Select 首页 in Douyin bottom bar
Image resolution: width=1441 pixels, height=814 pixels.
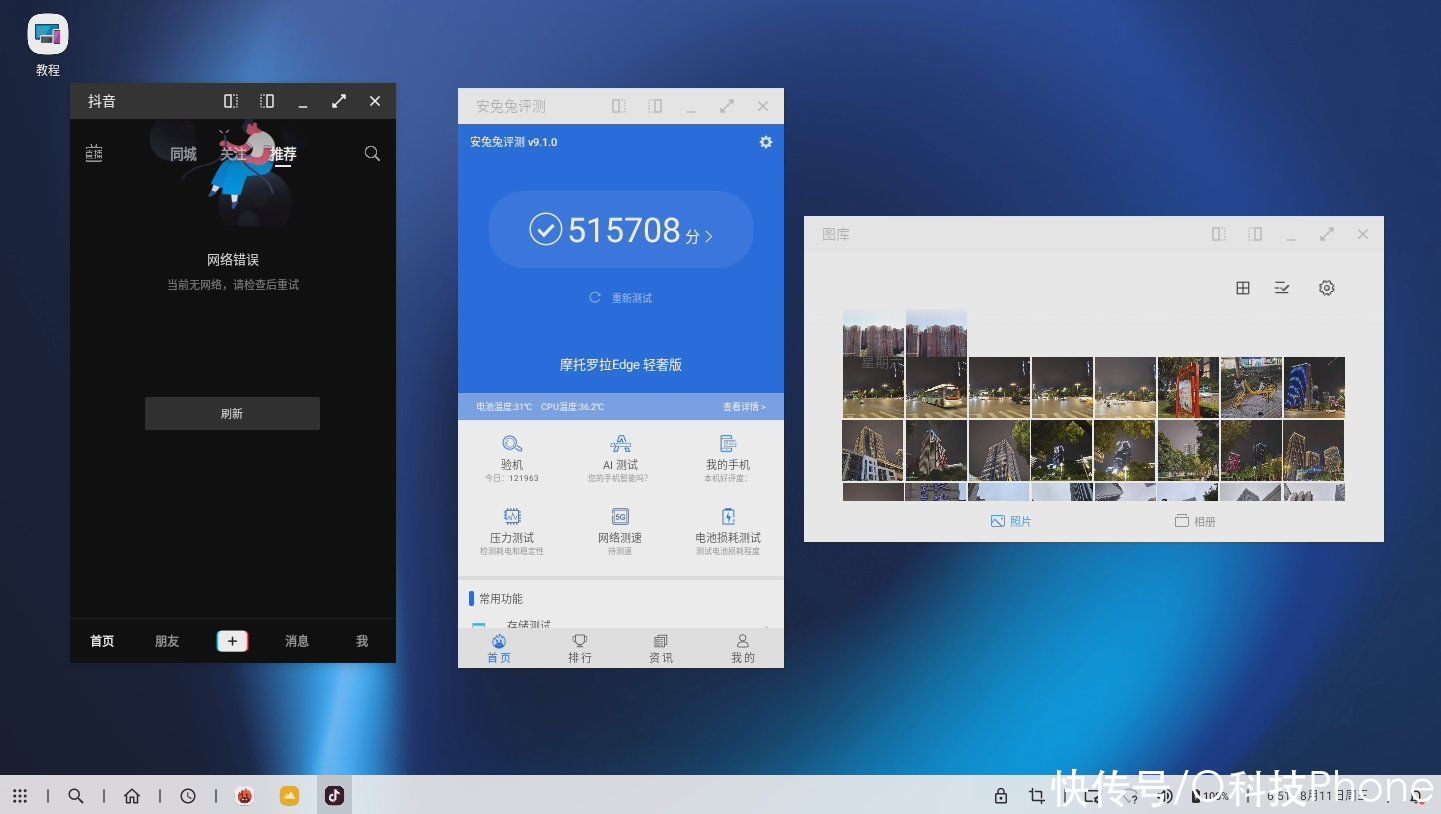tap(102, 641)
